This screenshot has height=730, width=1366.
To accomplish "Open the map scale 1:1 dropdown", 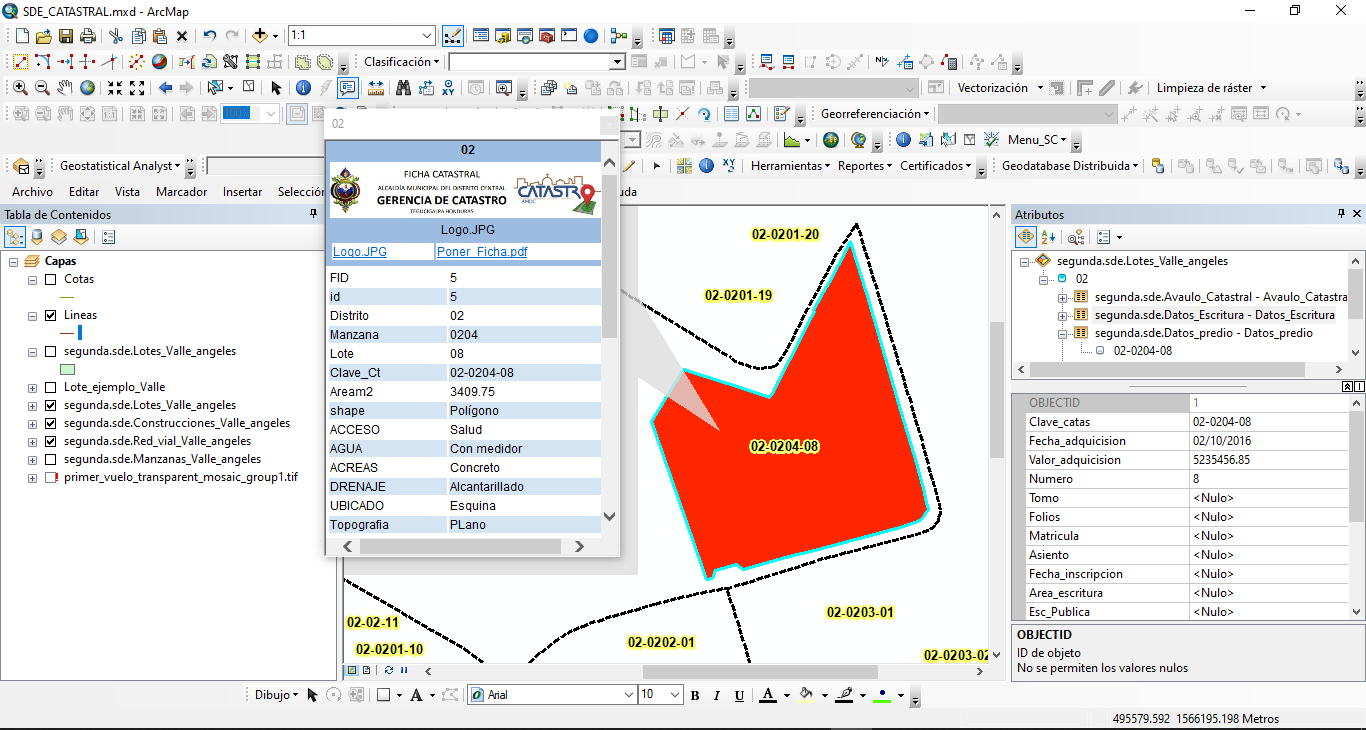I will pyautogui.click(x=427, y=36).
